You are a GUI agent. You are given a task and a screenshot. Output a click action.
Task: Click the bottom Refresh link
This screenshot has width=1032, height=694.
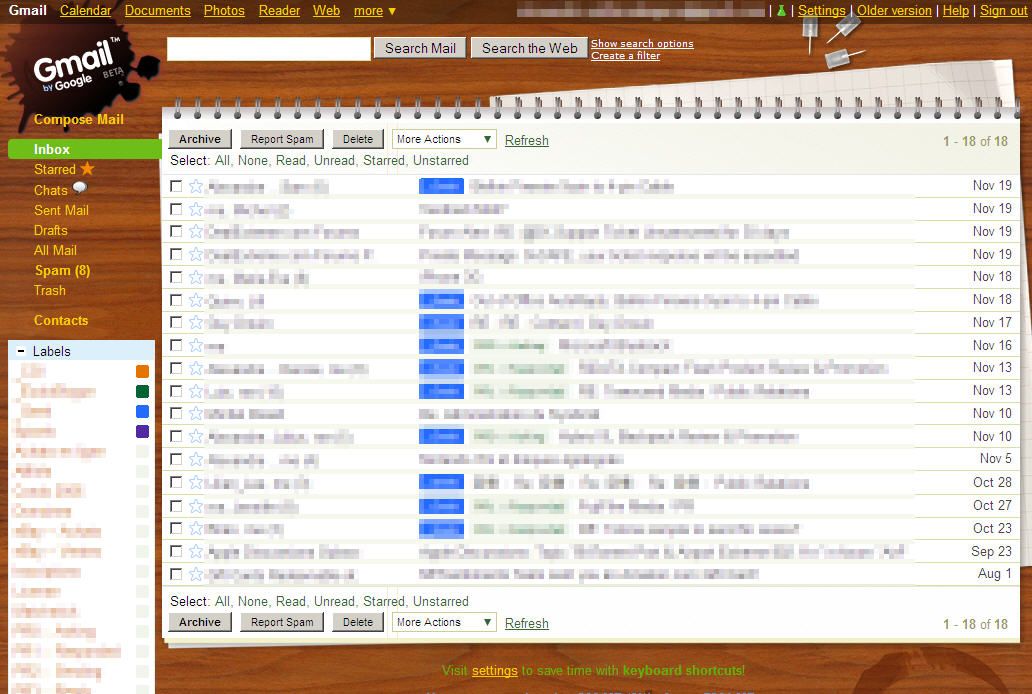coord(527,624)
